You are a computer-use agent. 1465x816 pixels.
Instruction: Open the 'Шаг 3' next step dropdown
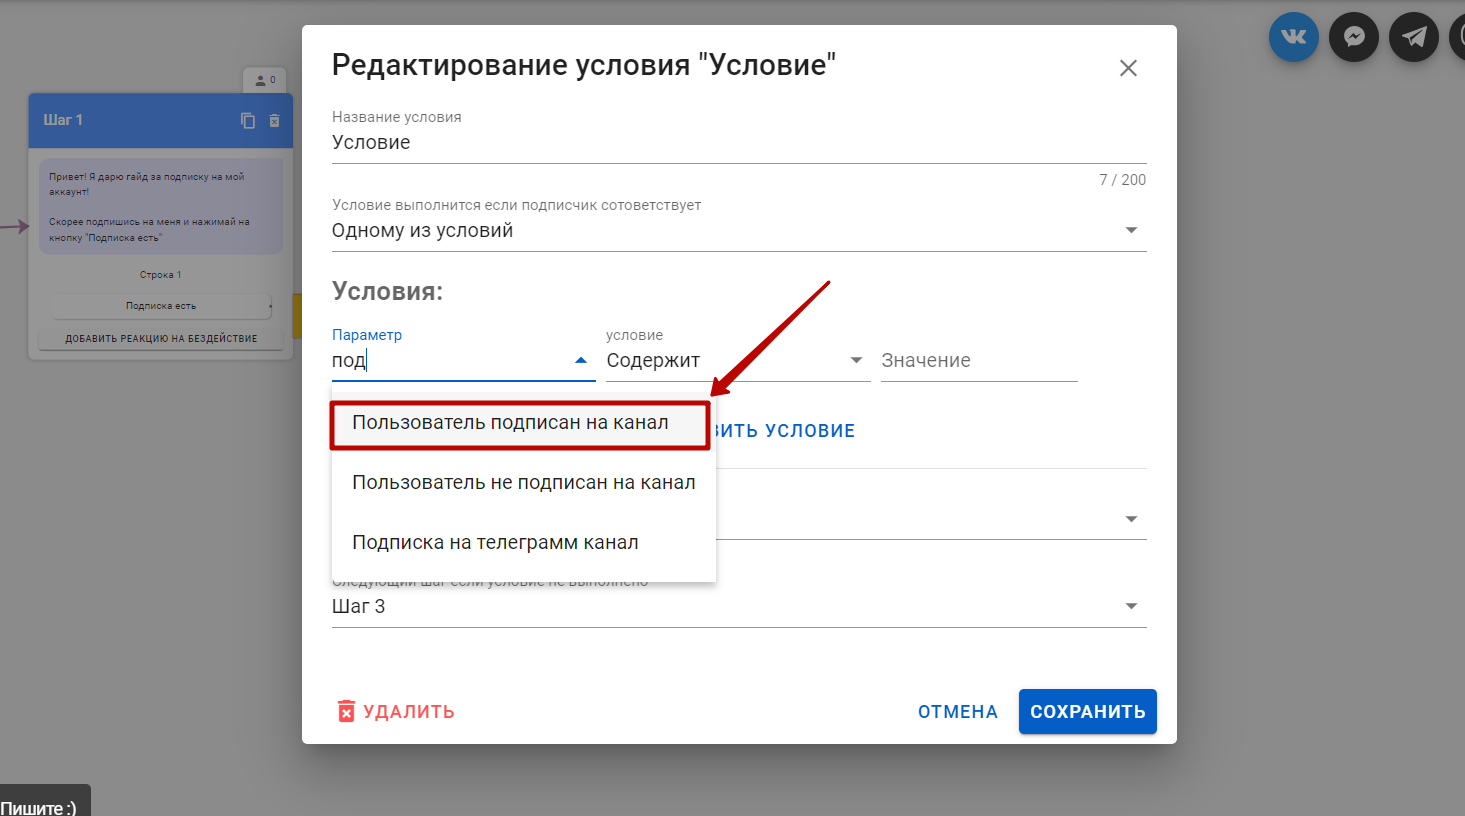tap(1131, 607)
